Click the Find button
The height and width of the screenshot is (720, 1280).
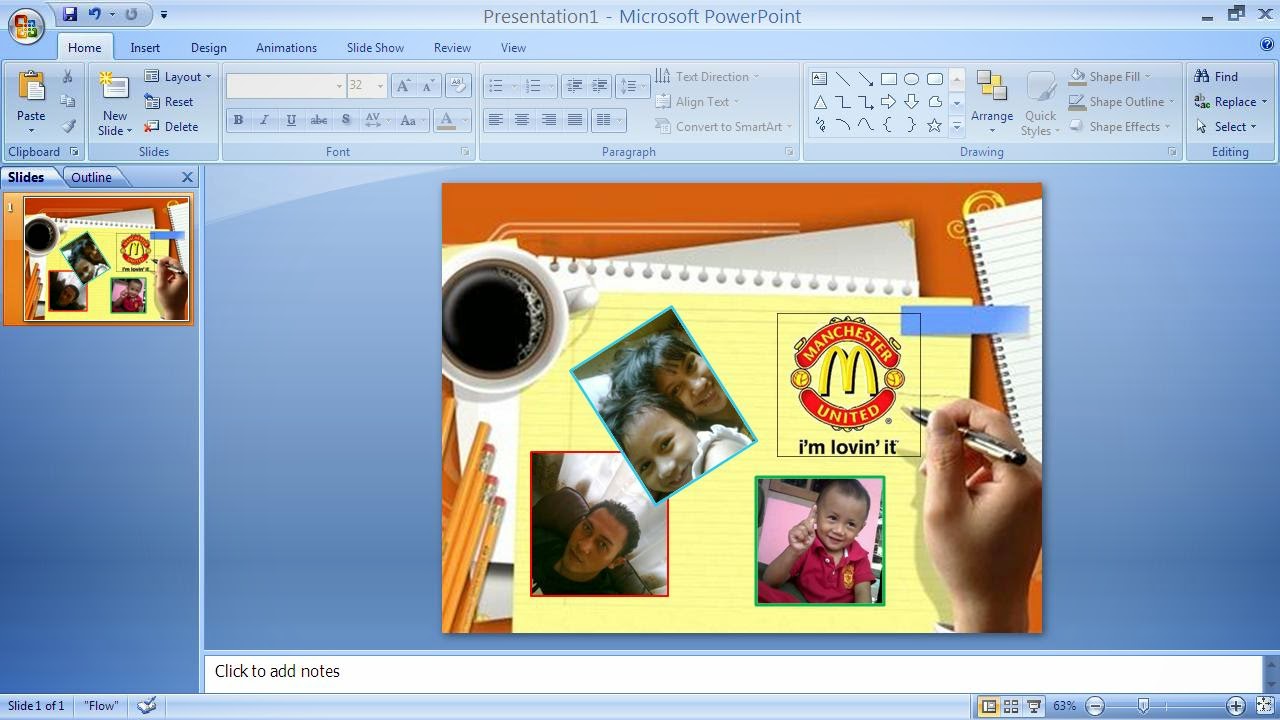[1216, 76]
